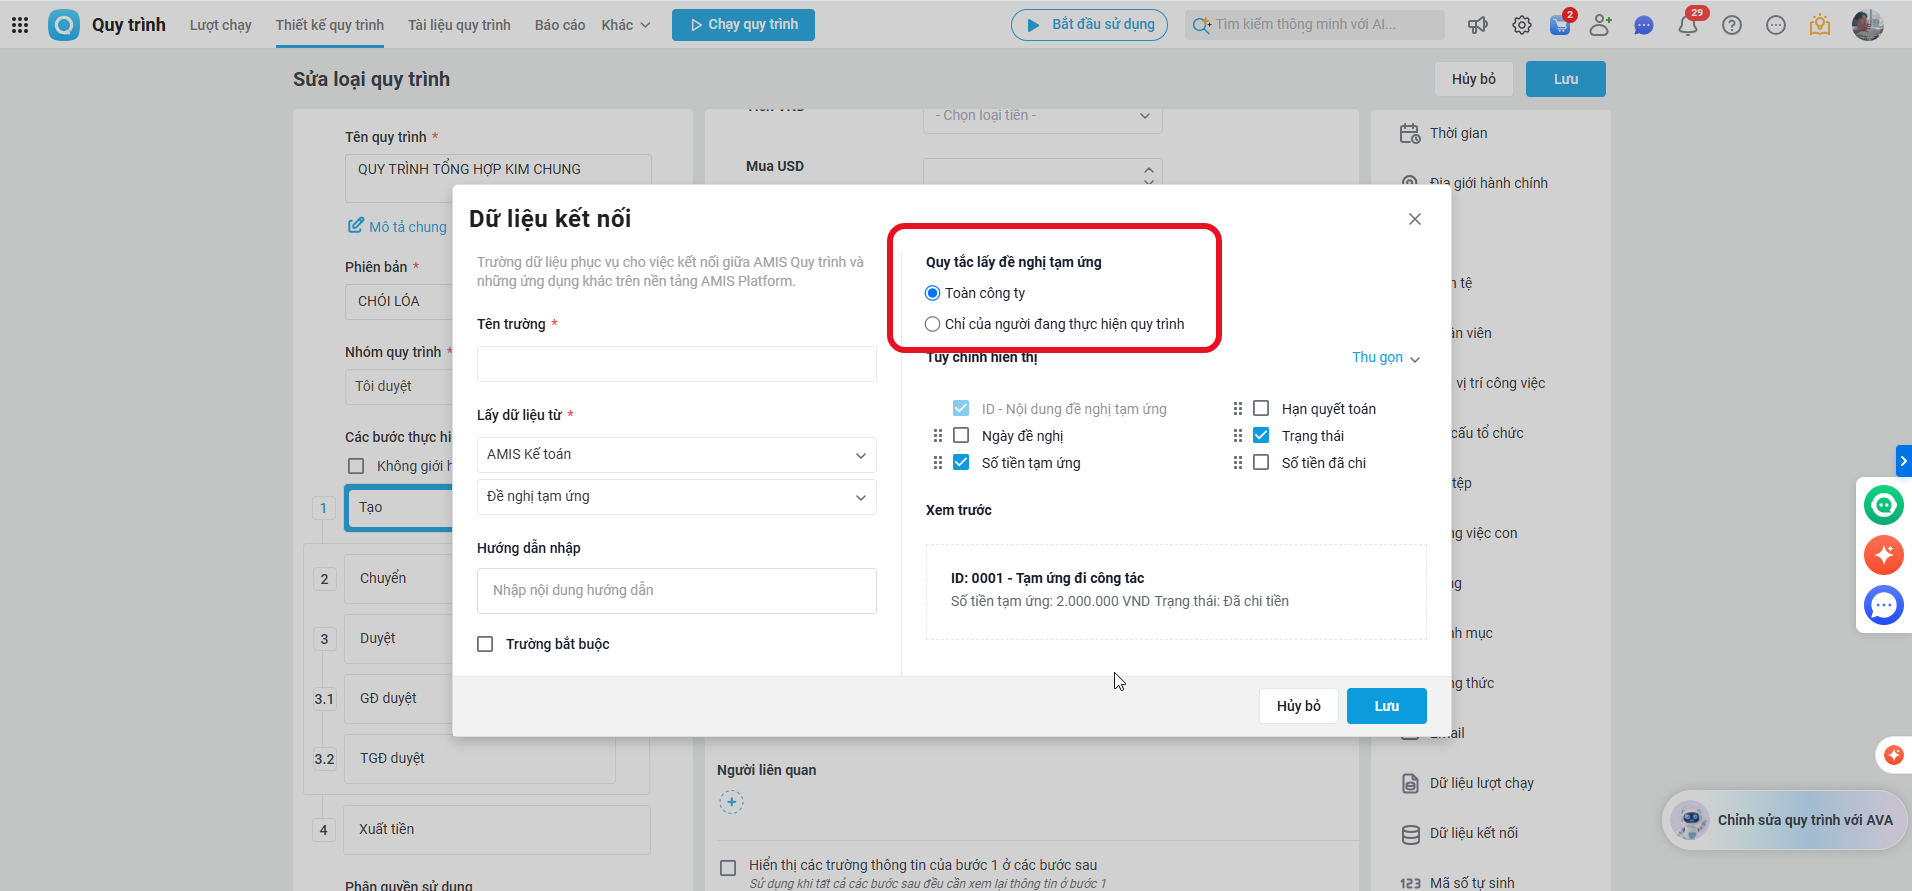Click the Dữ liệu lượt chạy document icon
Viewport: 1912px width, 891px height.
1410,783
